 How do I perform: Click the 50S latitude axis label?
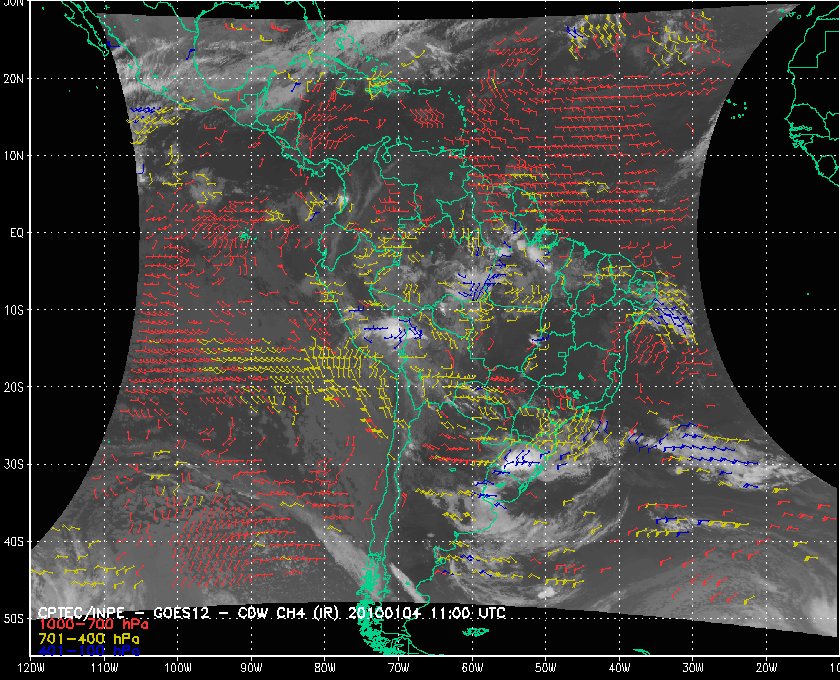(x=13, y=619)
